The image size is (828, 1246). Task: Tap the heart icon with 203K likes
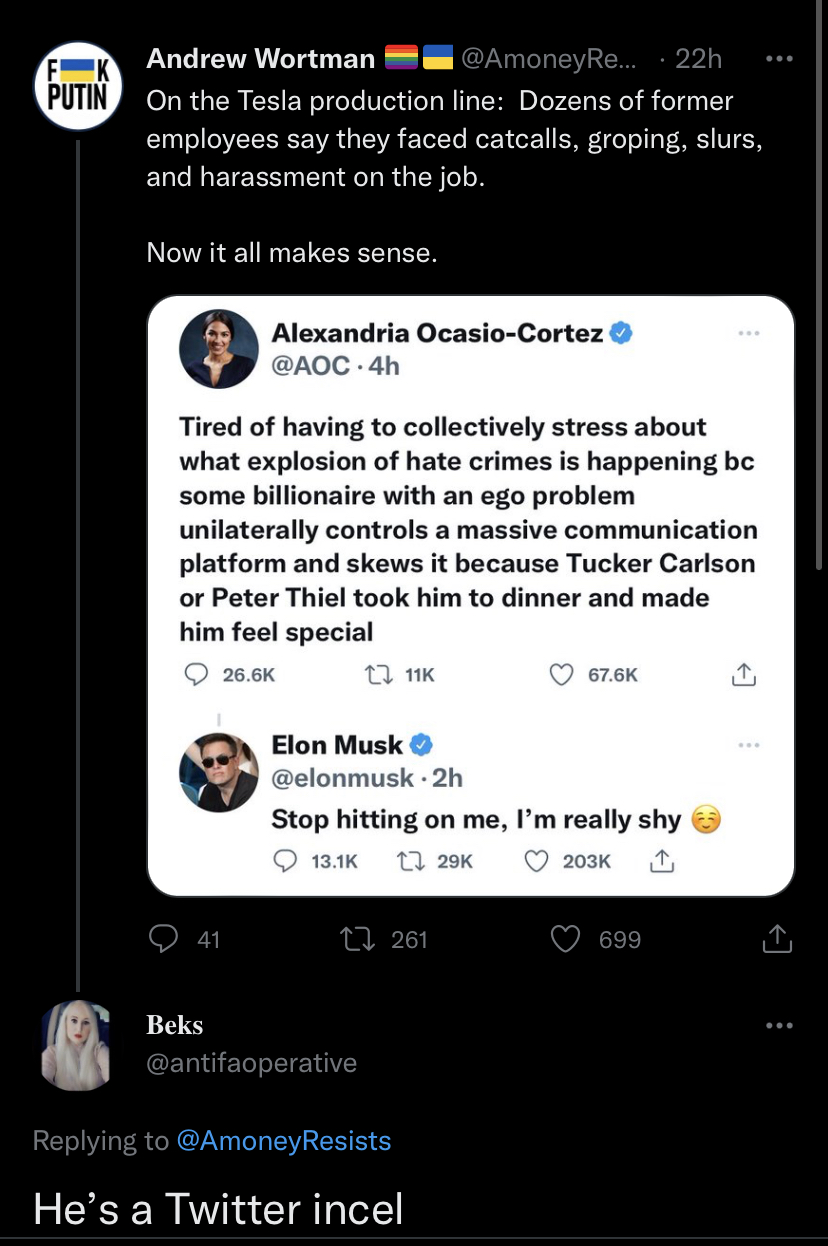click(x=537, y=861)
